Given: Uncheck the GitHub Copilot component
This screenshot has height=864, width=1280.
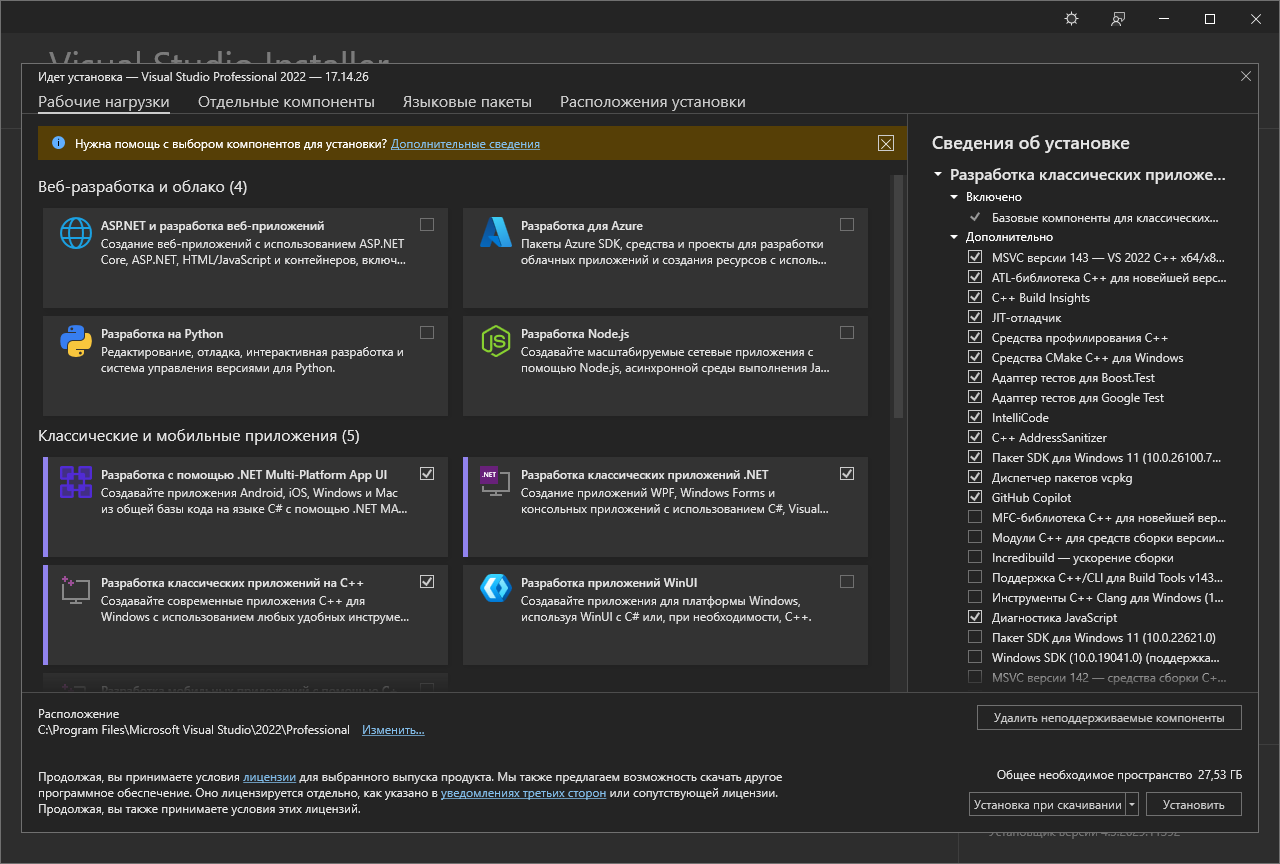Looking at the screenshot, I should (x=975, y=497).
